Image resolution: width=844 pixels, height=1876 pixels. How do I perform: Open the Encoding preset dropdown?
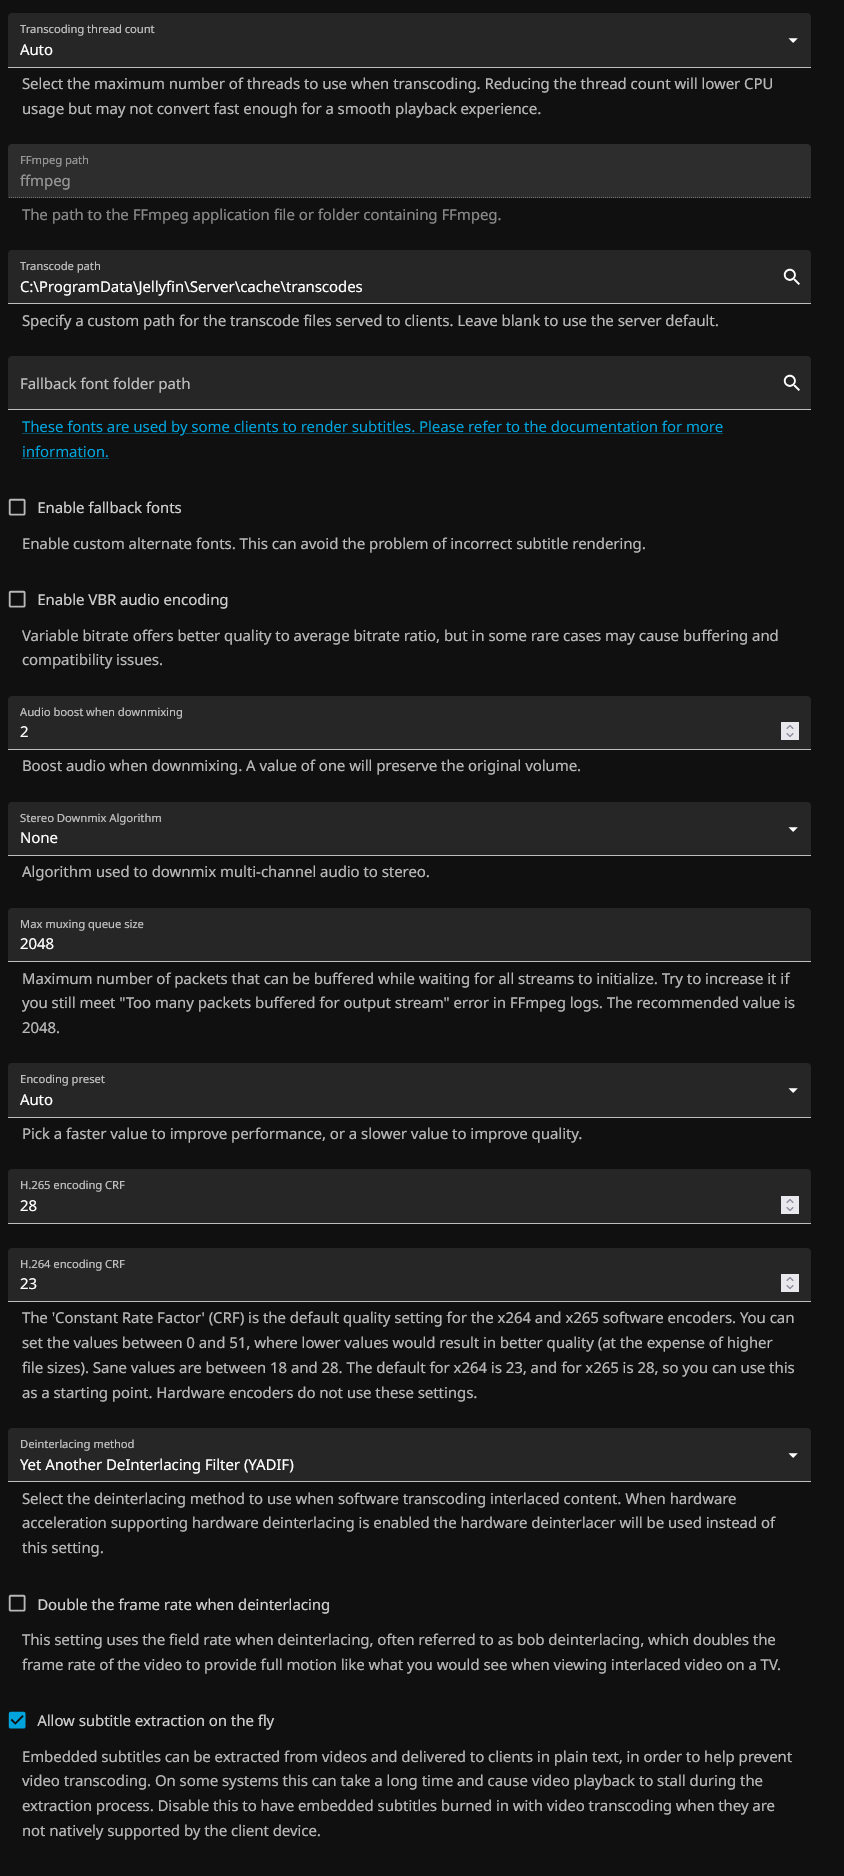(409, 1090)
